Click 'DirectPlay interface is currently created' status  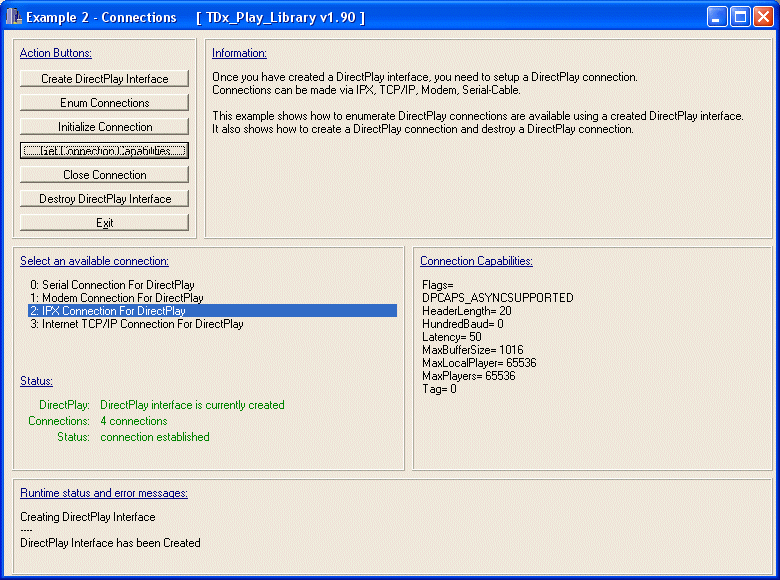(x=193, y=405)
